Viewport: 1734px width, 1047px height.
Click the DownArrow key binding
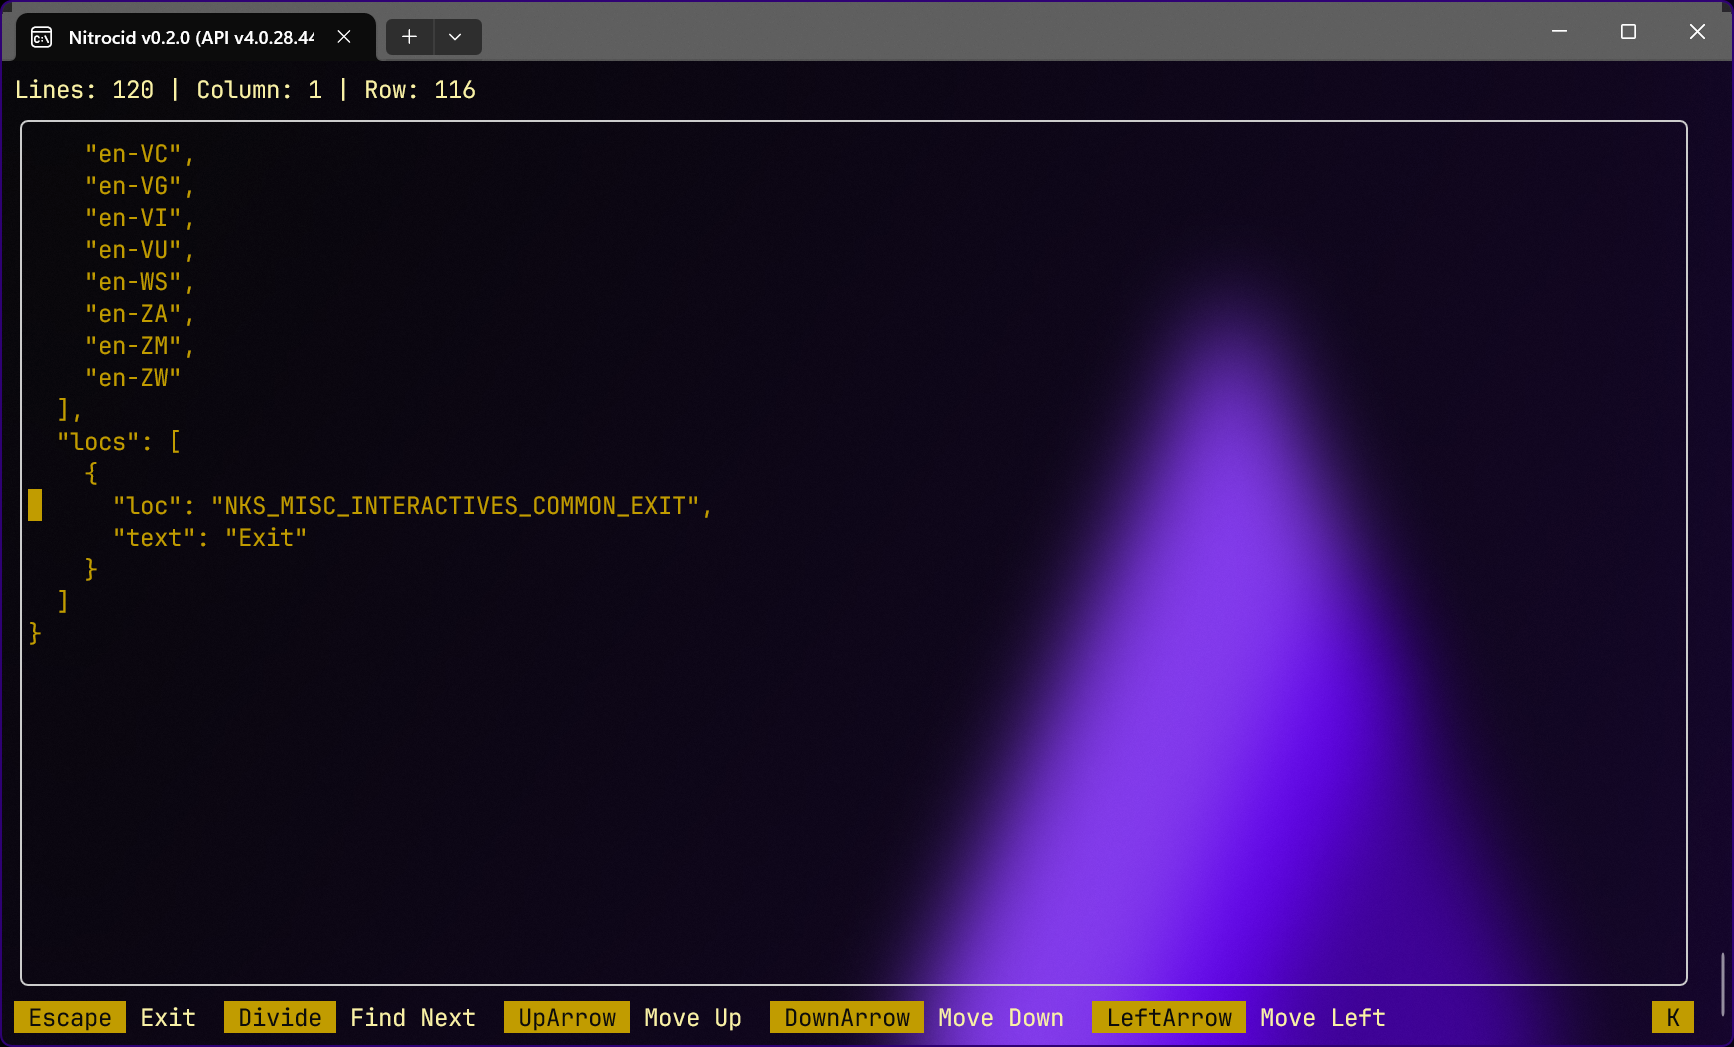coord(847,1017)
